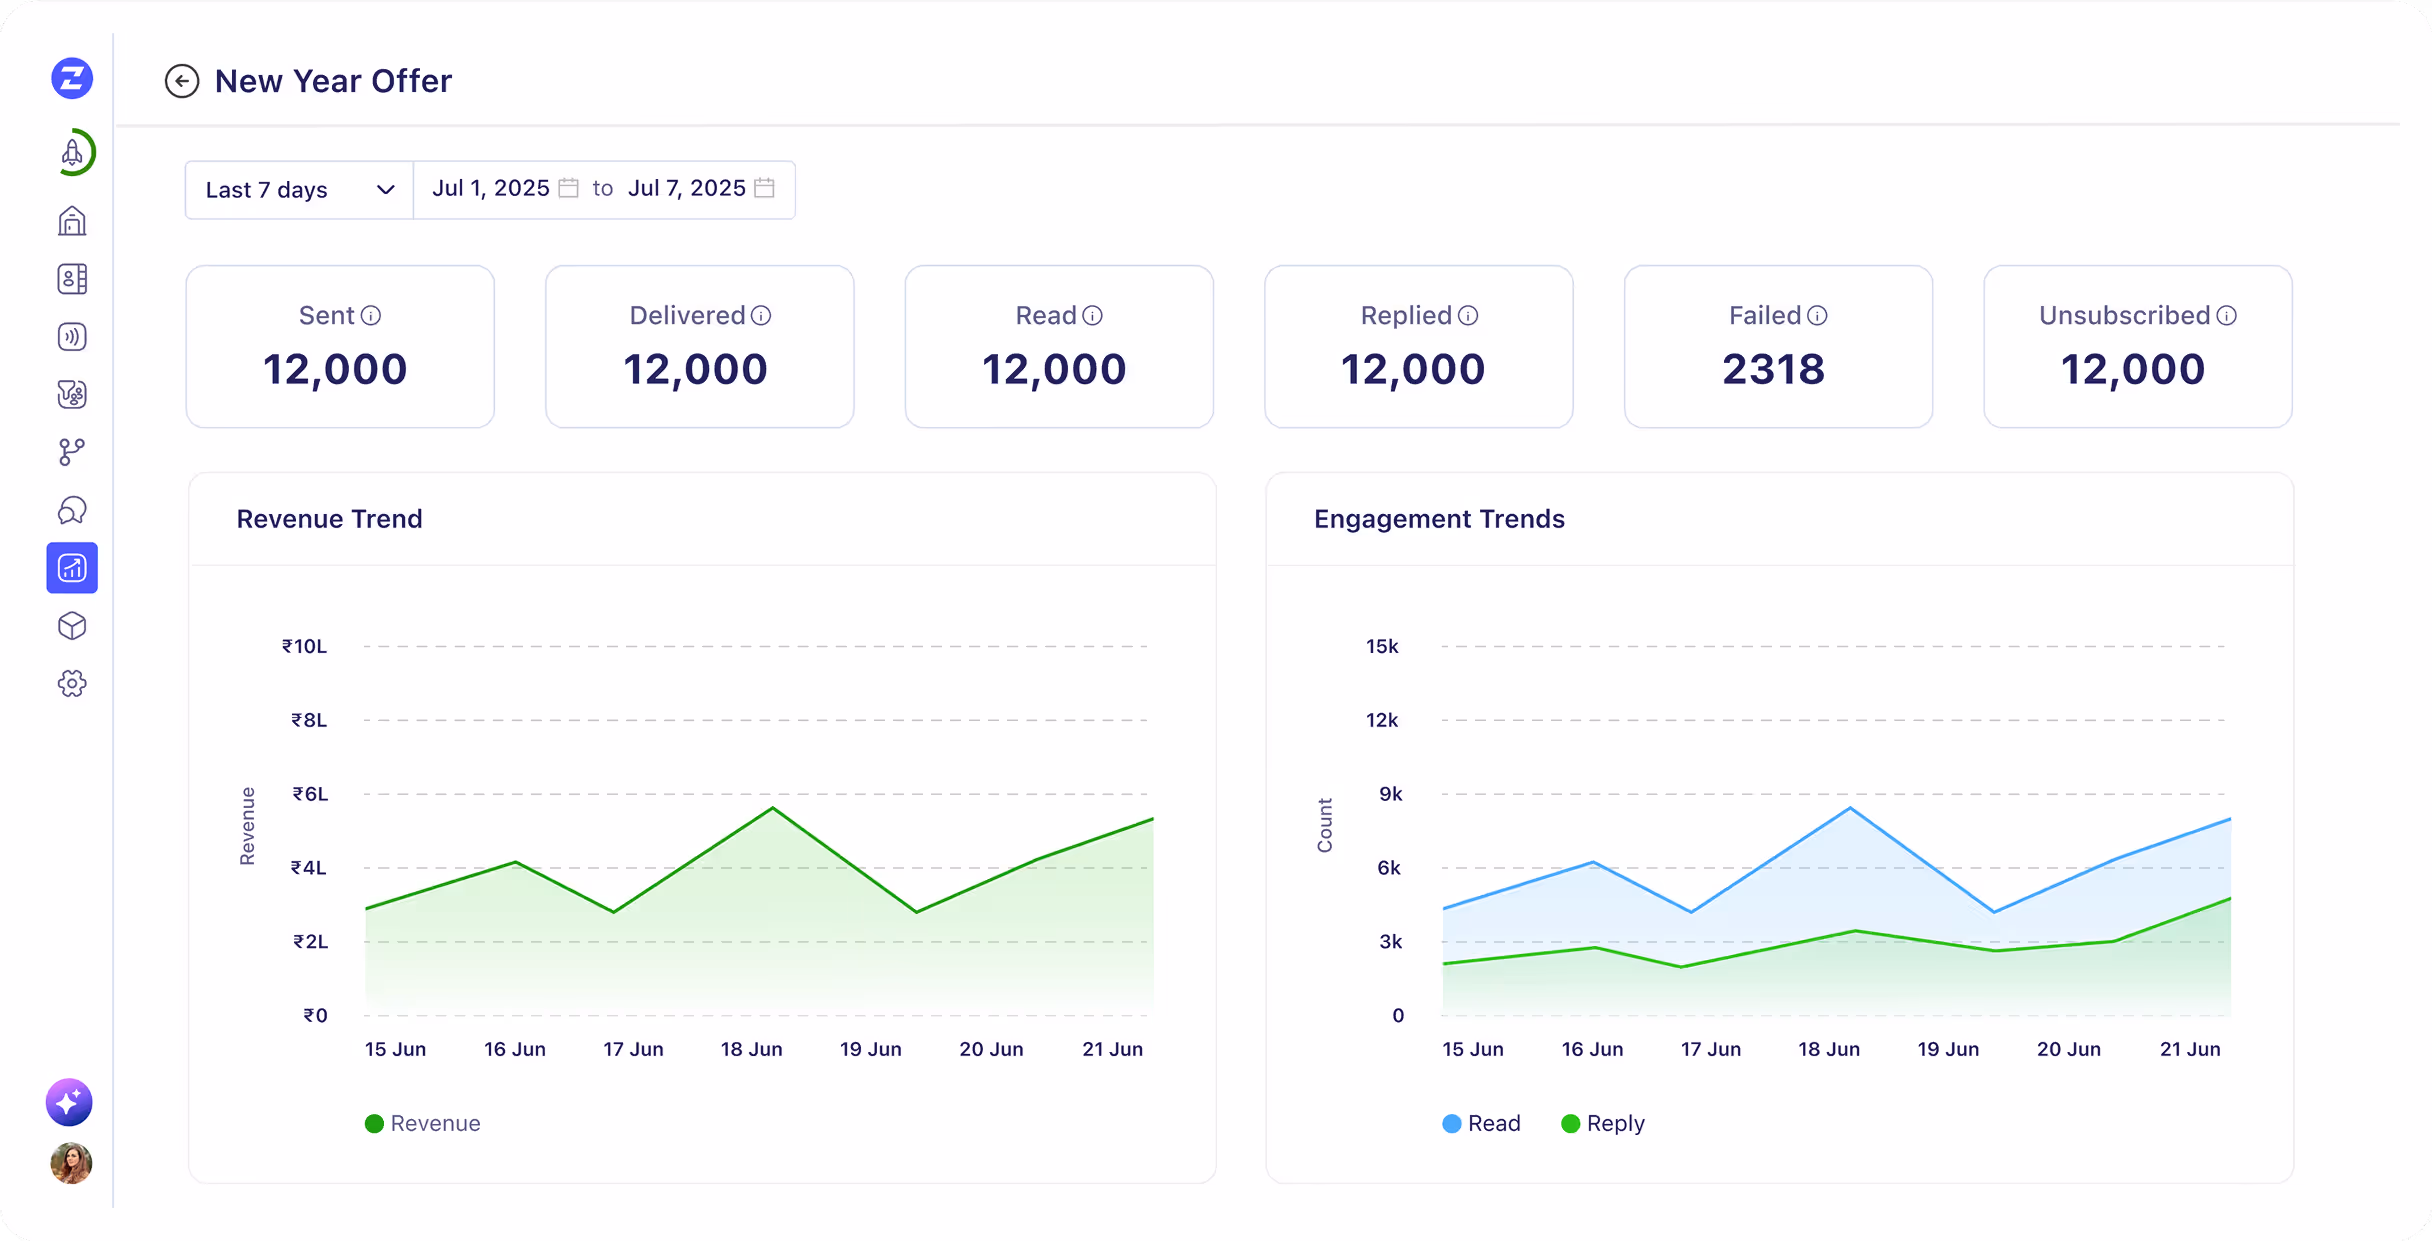This screenshot has height=1241, width=2432.
Task: Open the contacts icon in sidebar
Action: pos(72,279)
